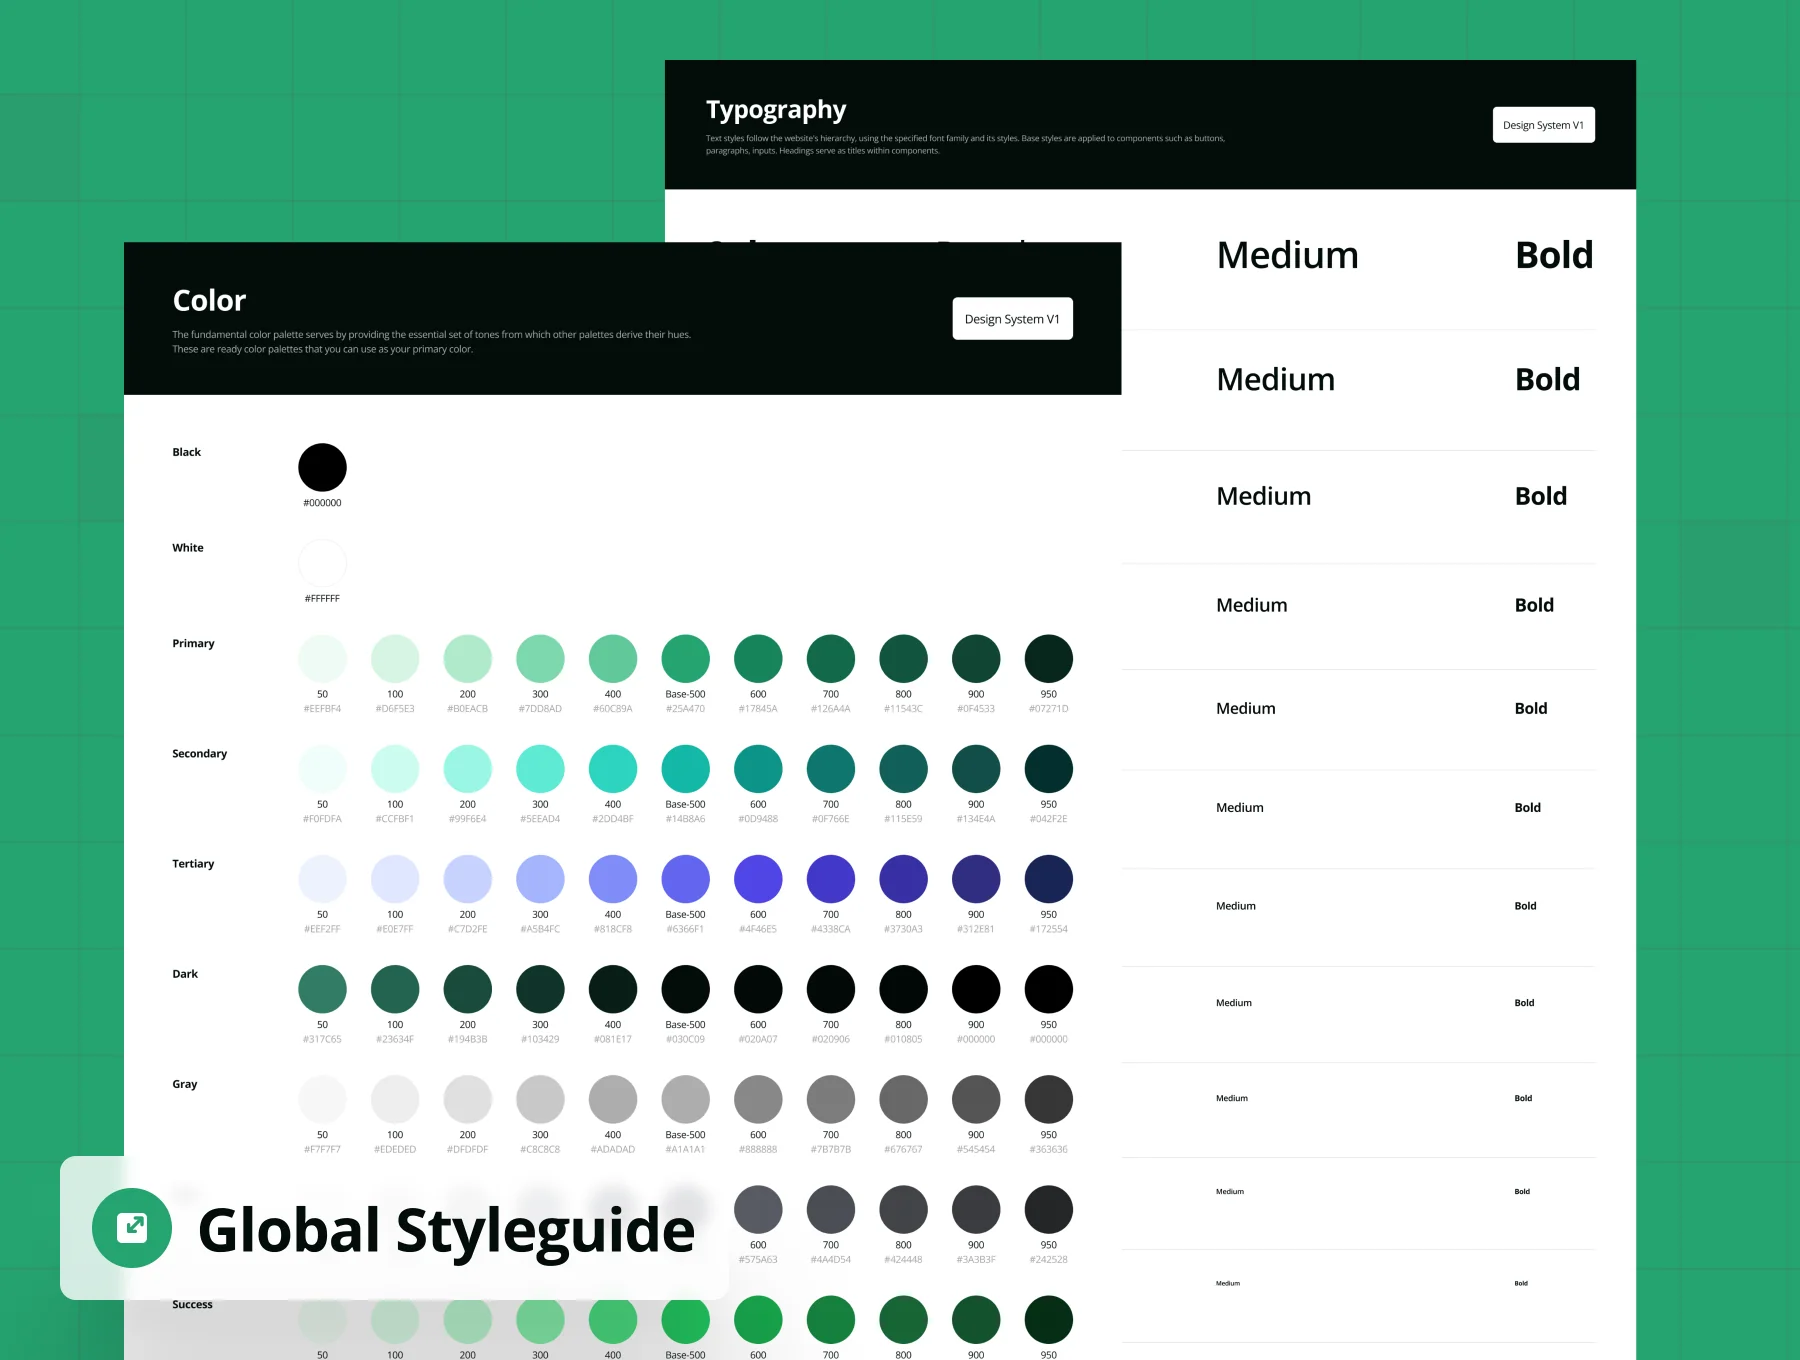
Task: Select Primary 200 swatch #B0EACB
Action: click(x=467, y=659)
